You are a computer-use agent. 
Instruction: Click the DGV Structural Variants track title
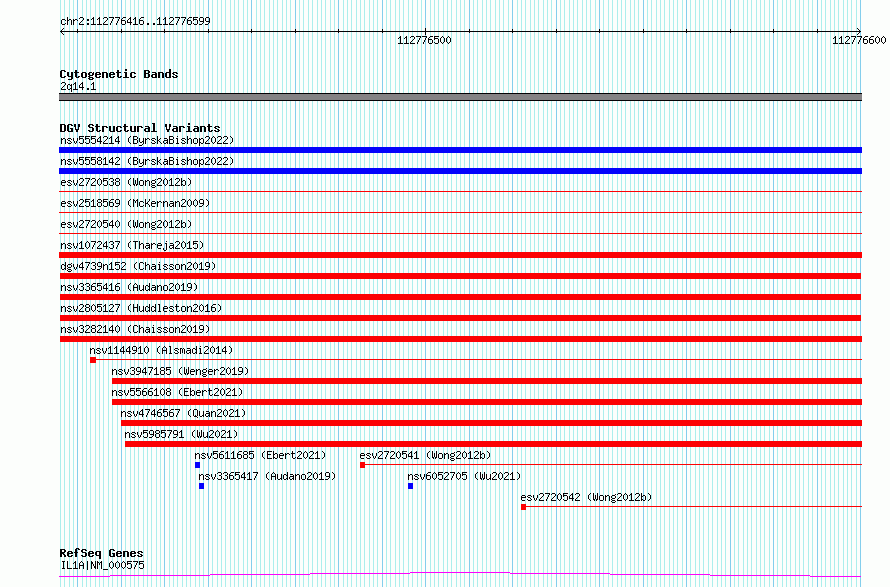pyautogui.click(x=140, y=128)
